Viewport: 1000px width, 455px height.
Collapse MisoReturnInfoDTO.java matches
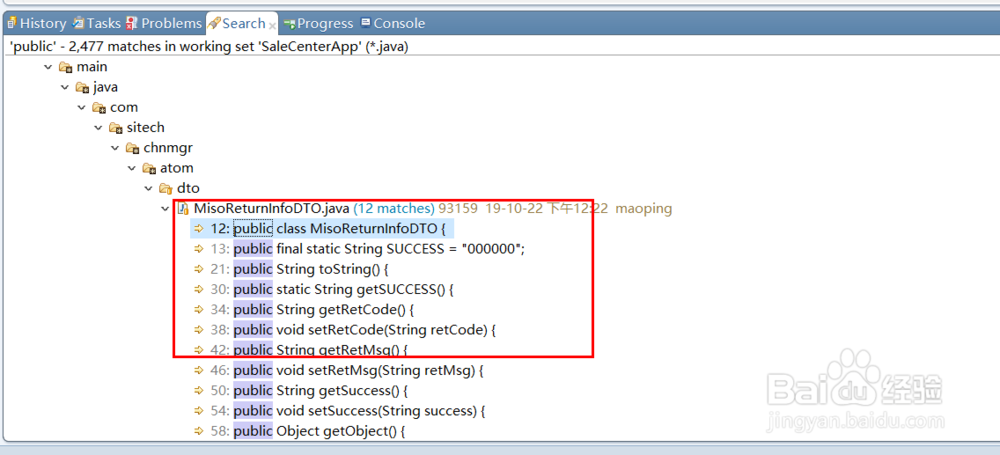point(165,209)
